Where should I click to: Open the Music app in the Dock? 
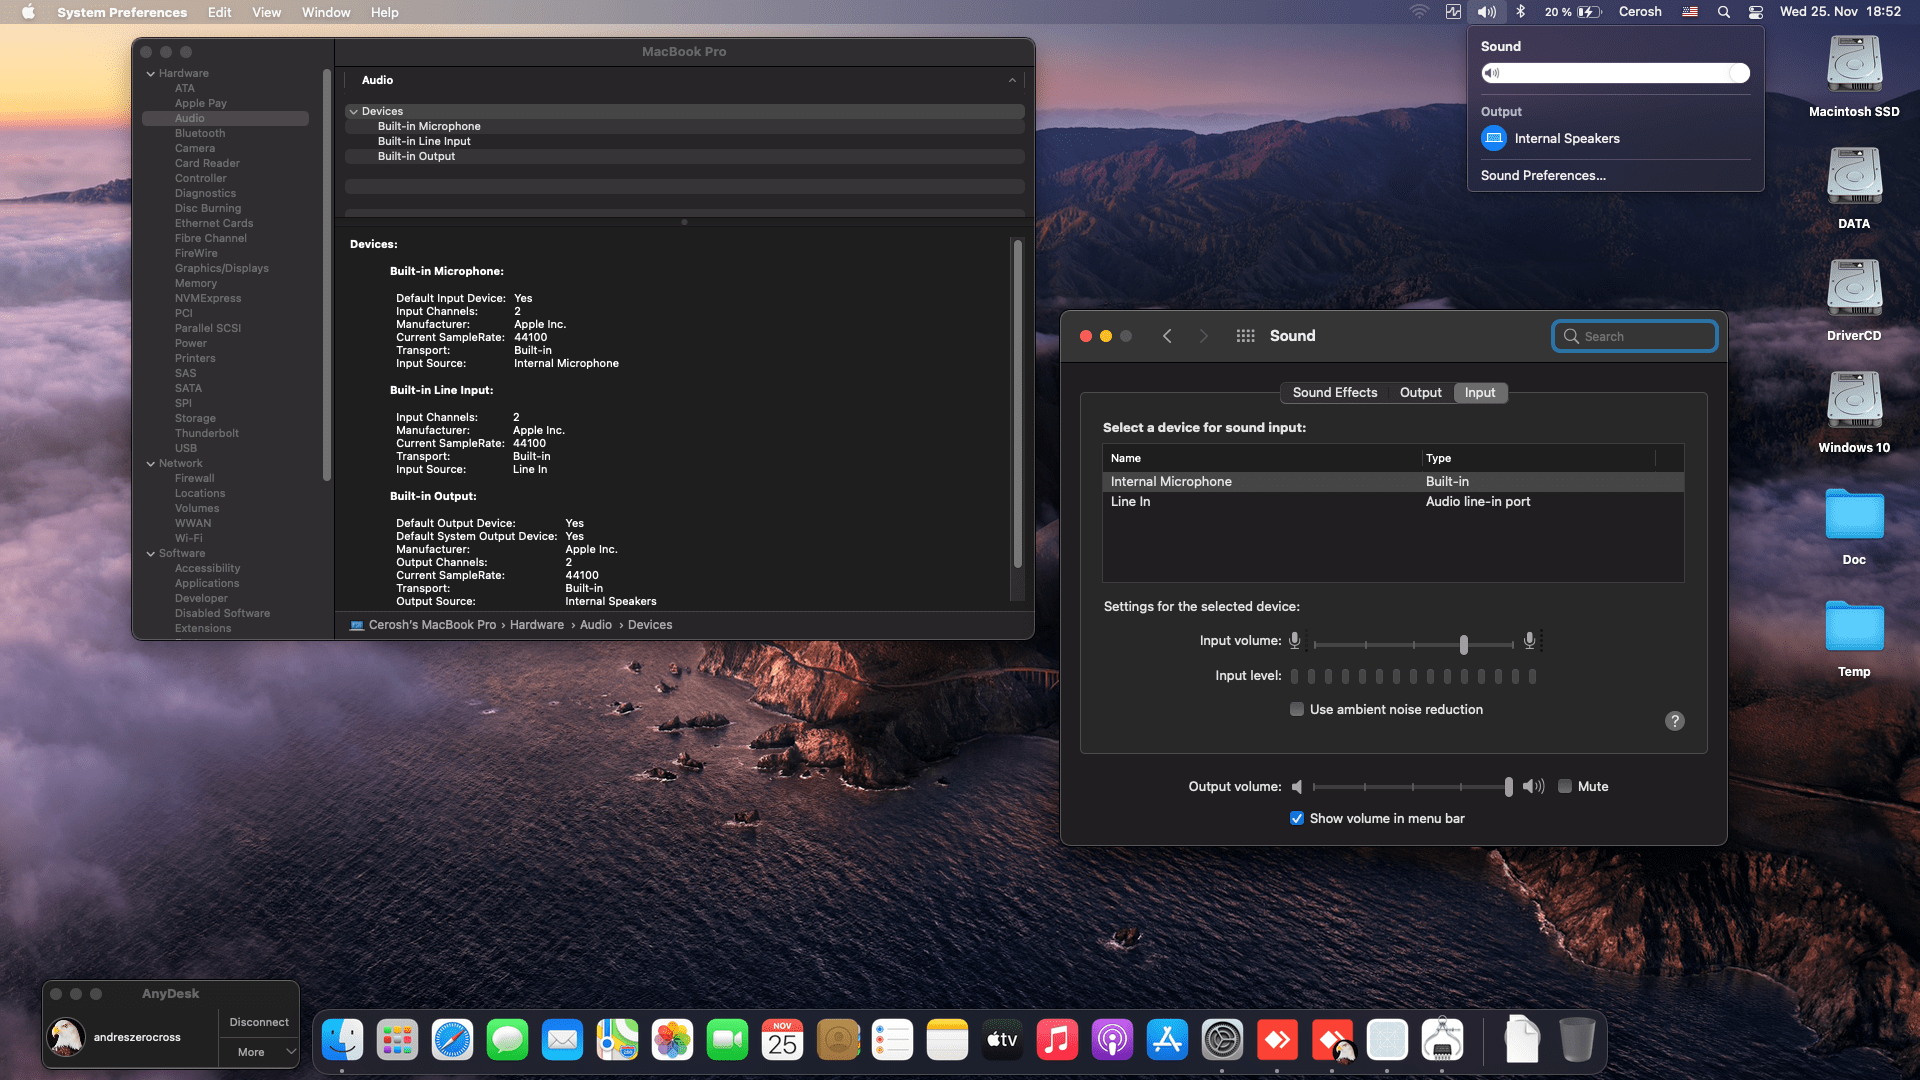coord(1057,1039)
